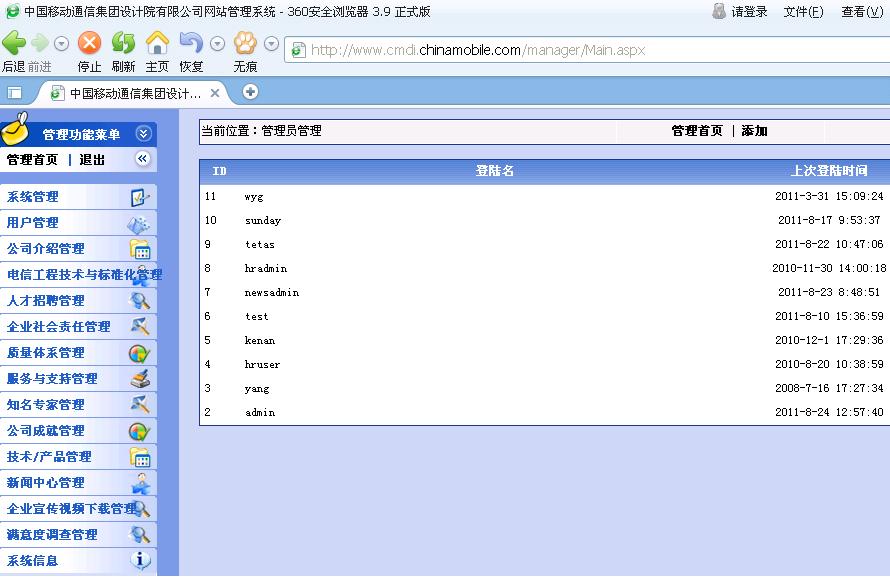Click the Restore (恢复) undo icon
This screenshot has width=890, height=580.
pyautogui.click(x=191, y=43)
